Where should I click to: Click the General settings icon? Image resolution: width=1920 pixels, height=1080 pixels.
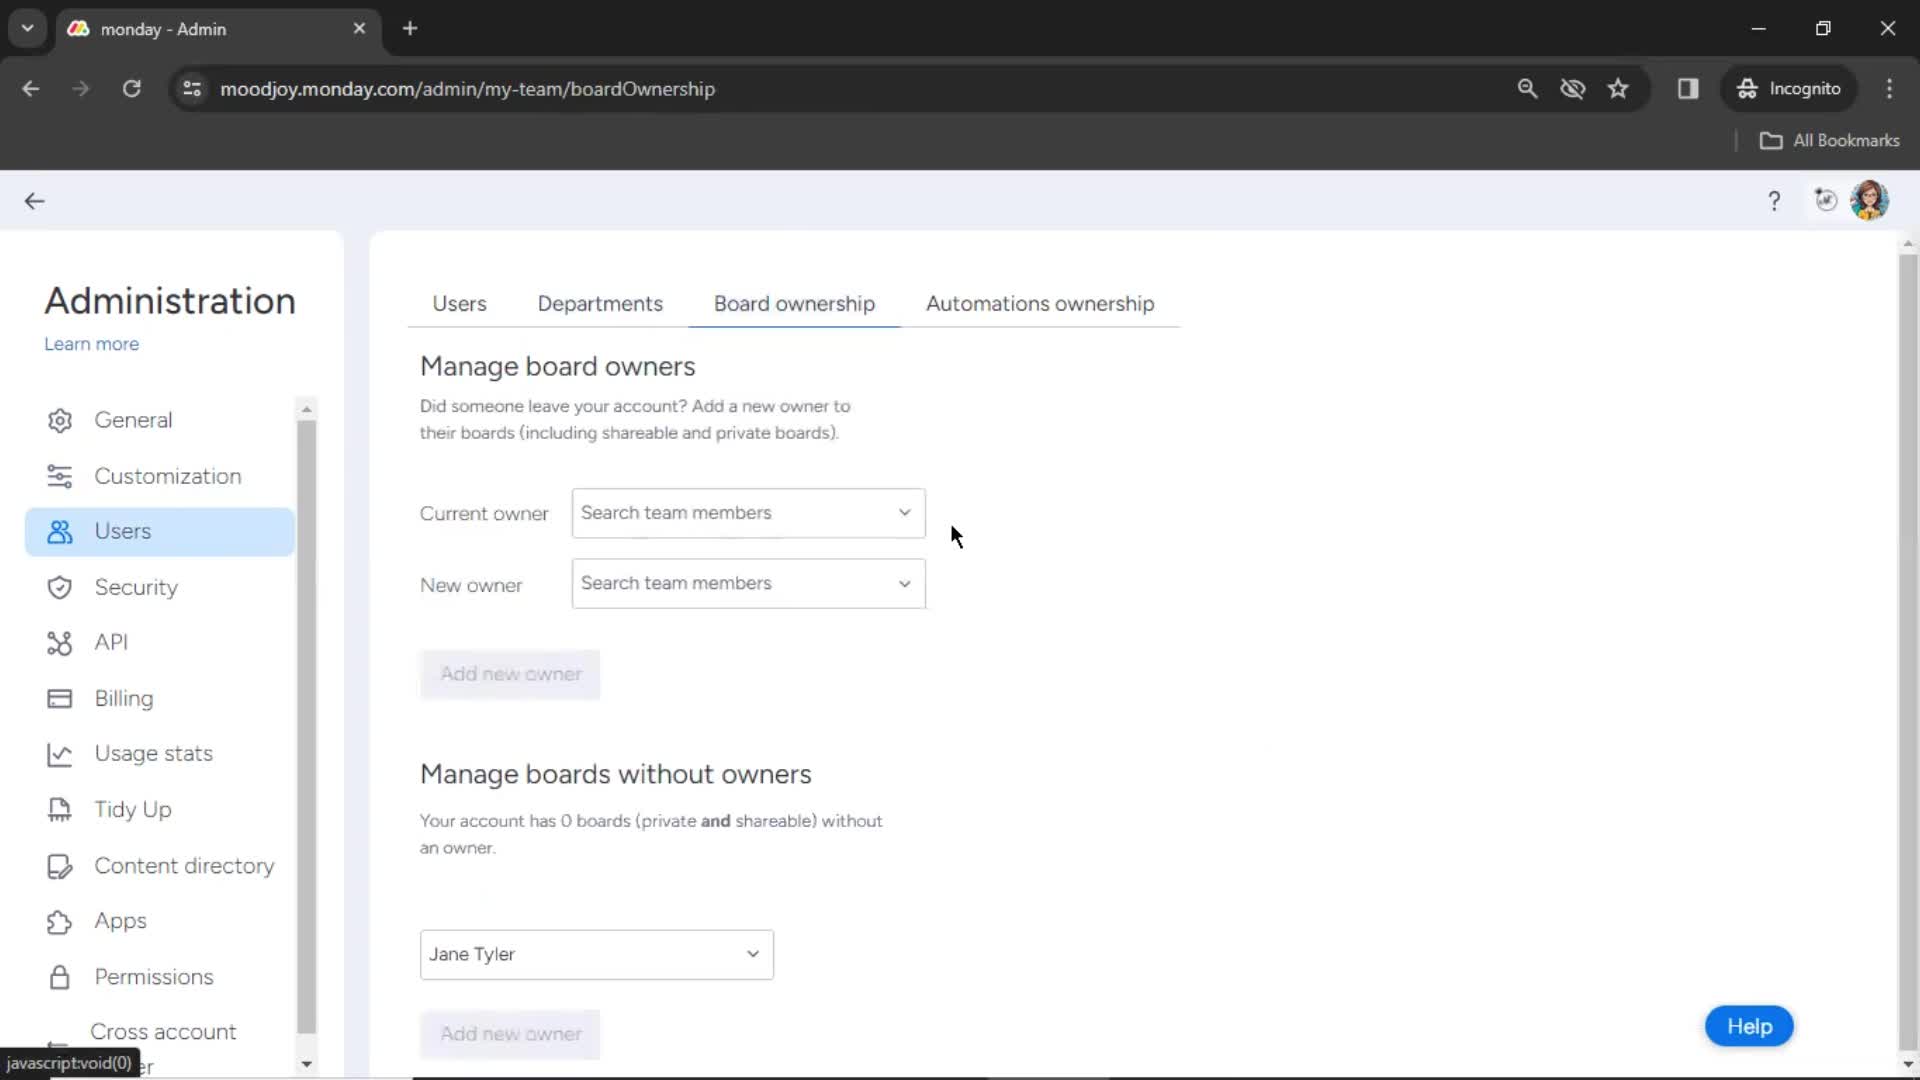[59, 419]
